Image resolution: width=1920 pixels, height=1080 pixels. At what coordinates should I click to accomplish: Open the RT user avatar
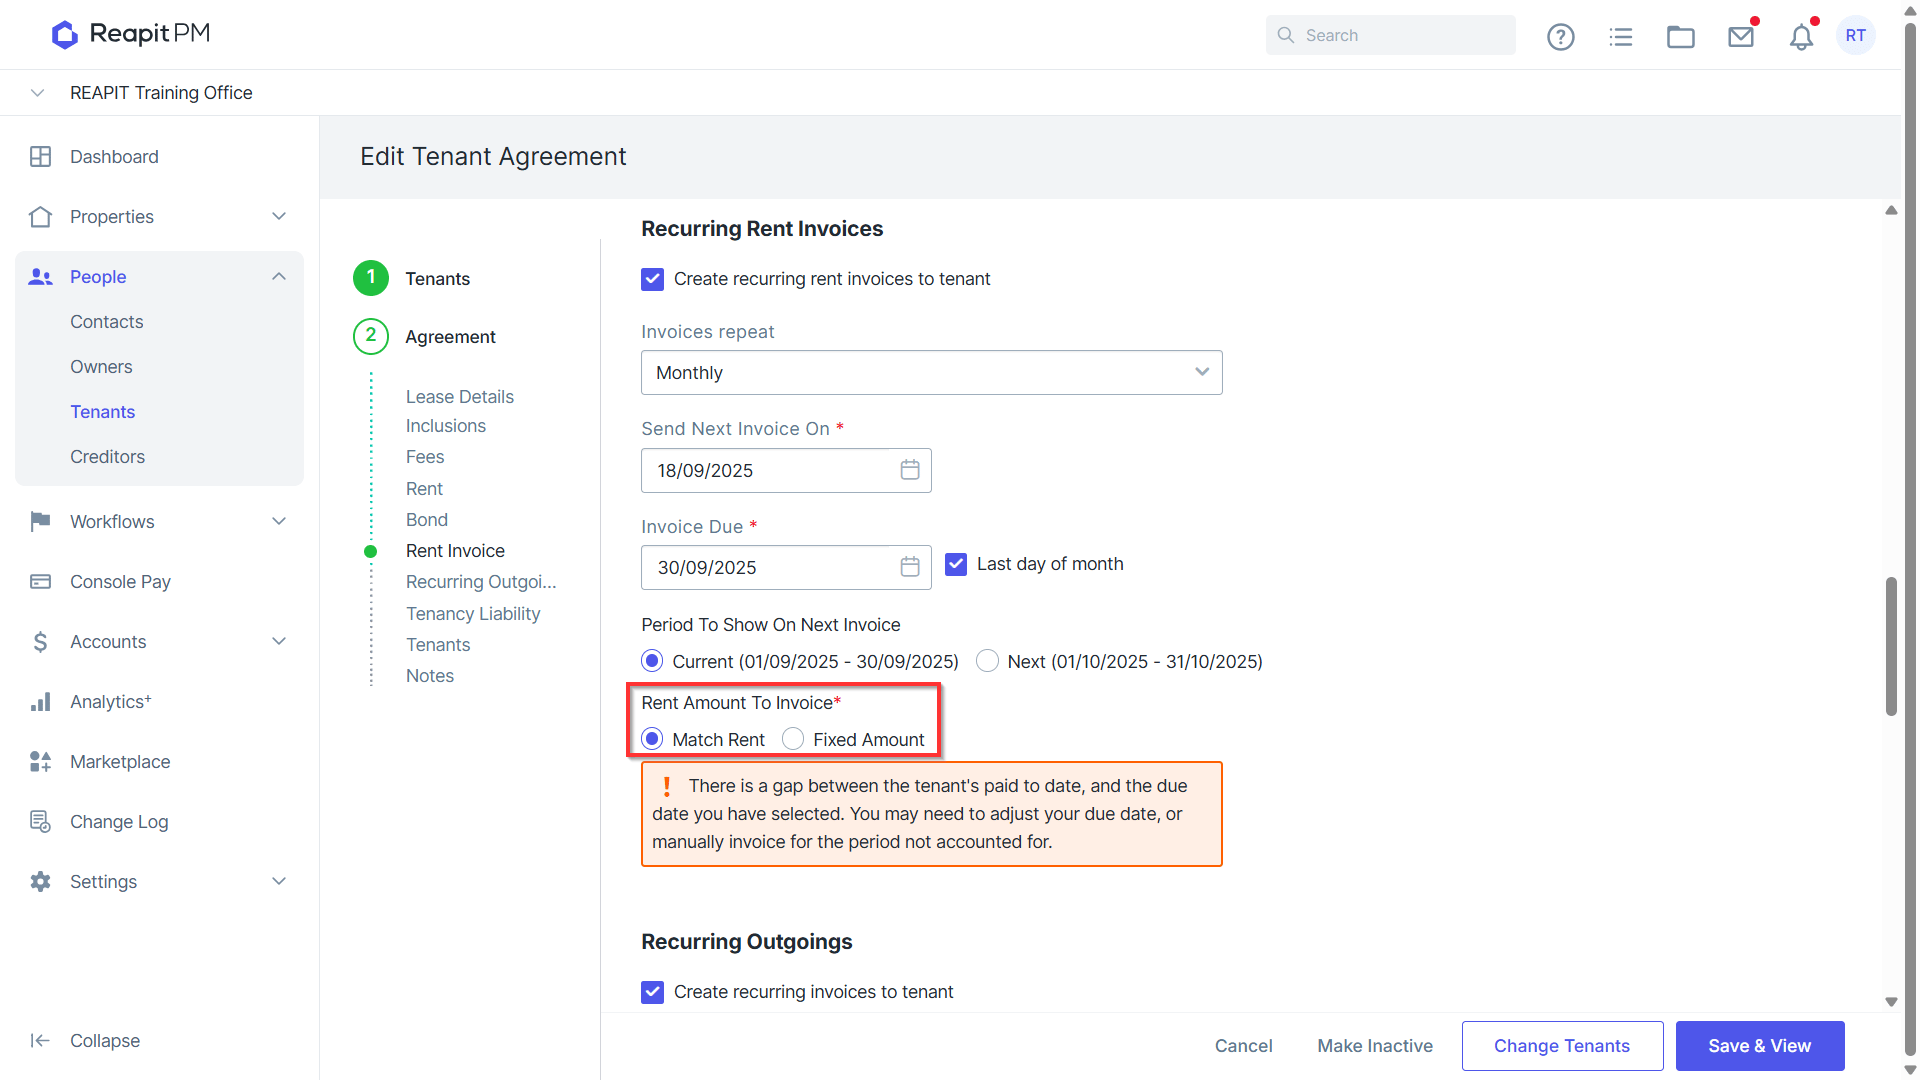pyautogui.click(x=1856, y=36)
